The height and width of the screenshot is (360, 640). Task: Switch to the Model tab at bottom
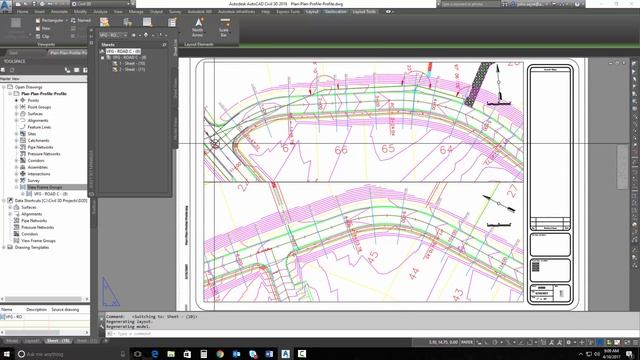click(x=11, y=341)
